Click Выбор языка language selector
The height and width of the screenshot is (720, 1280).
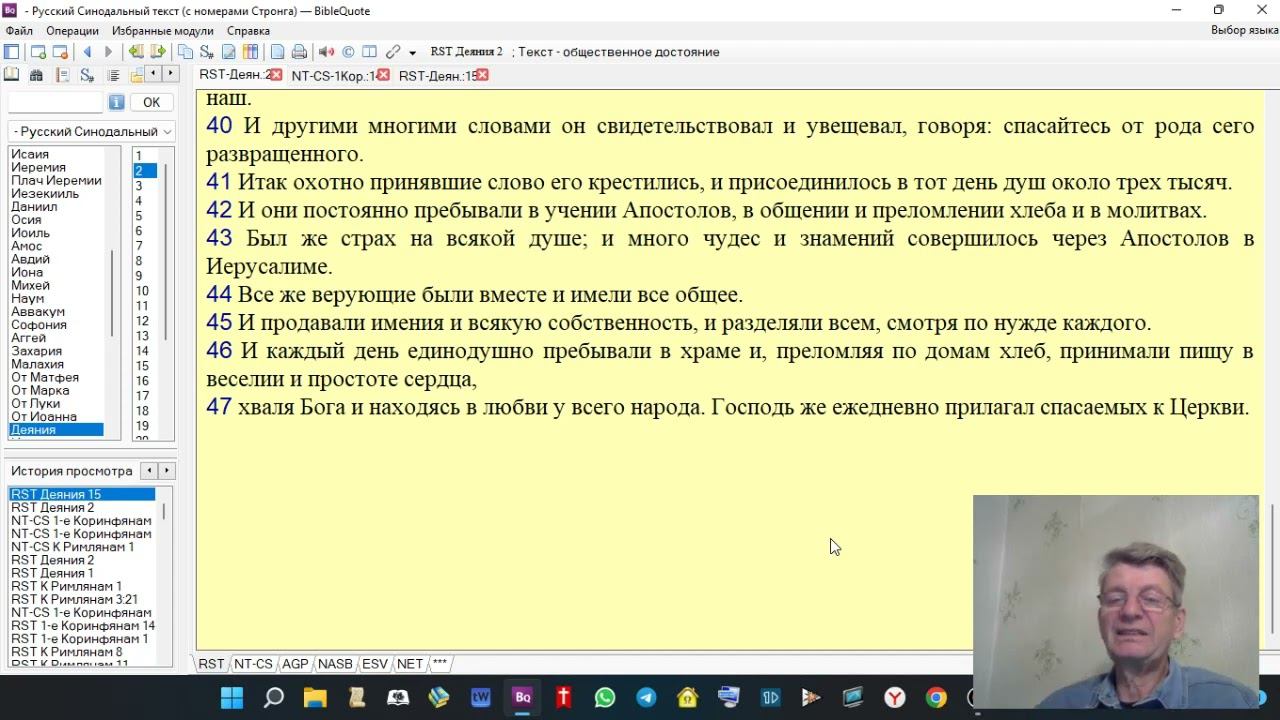coord(1244,31)
